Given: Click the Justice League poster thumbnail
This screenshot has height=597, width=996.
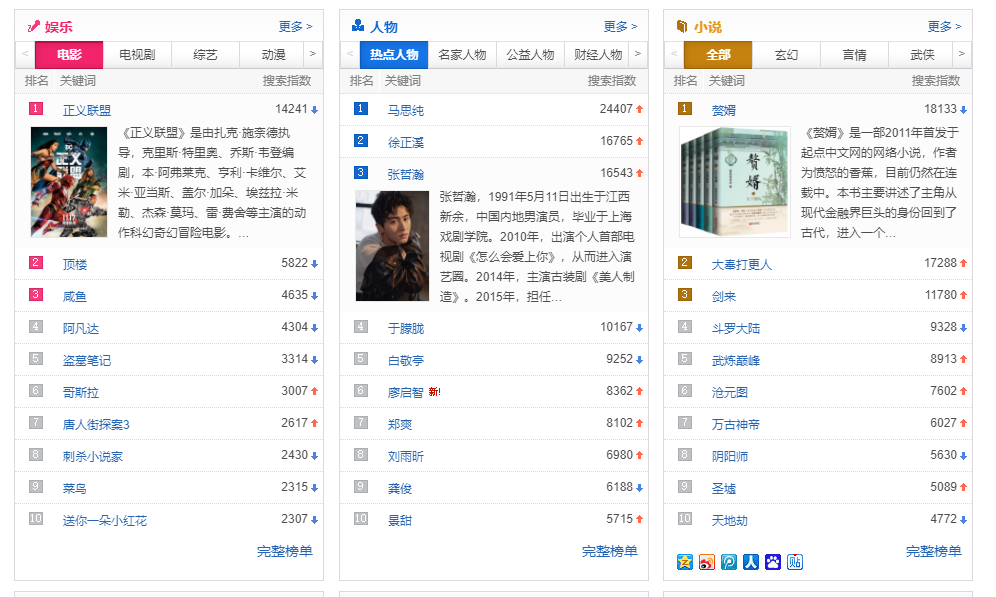Looking at the screenshot, I should tap(68, 181).
